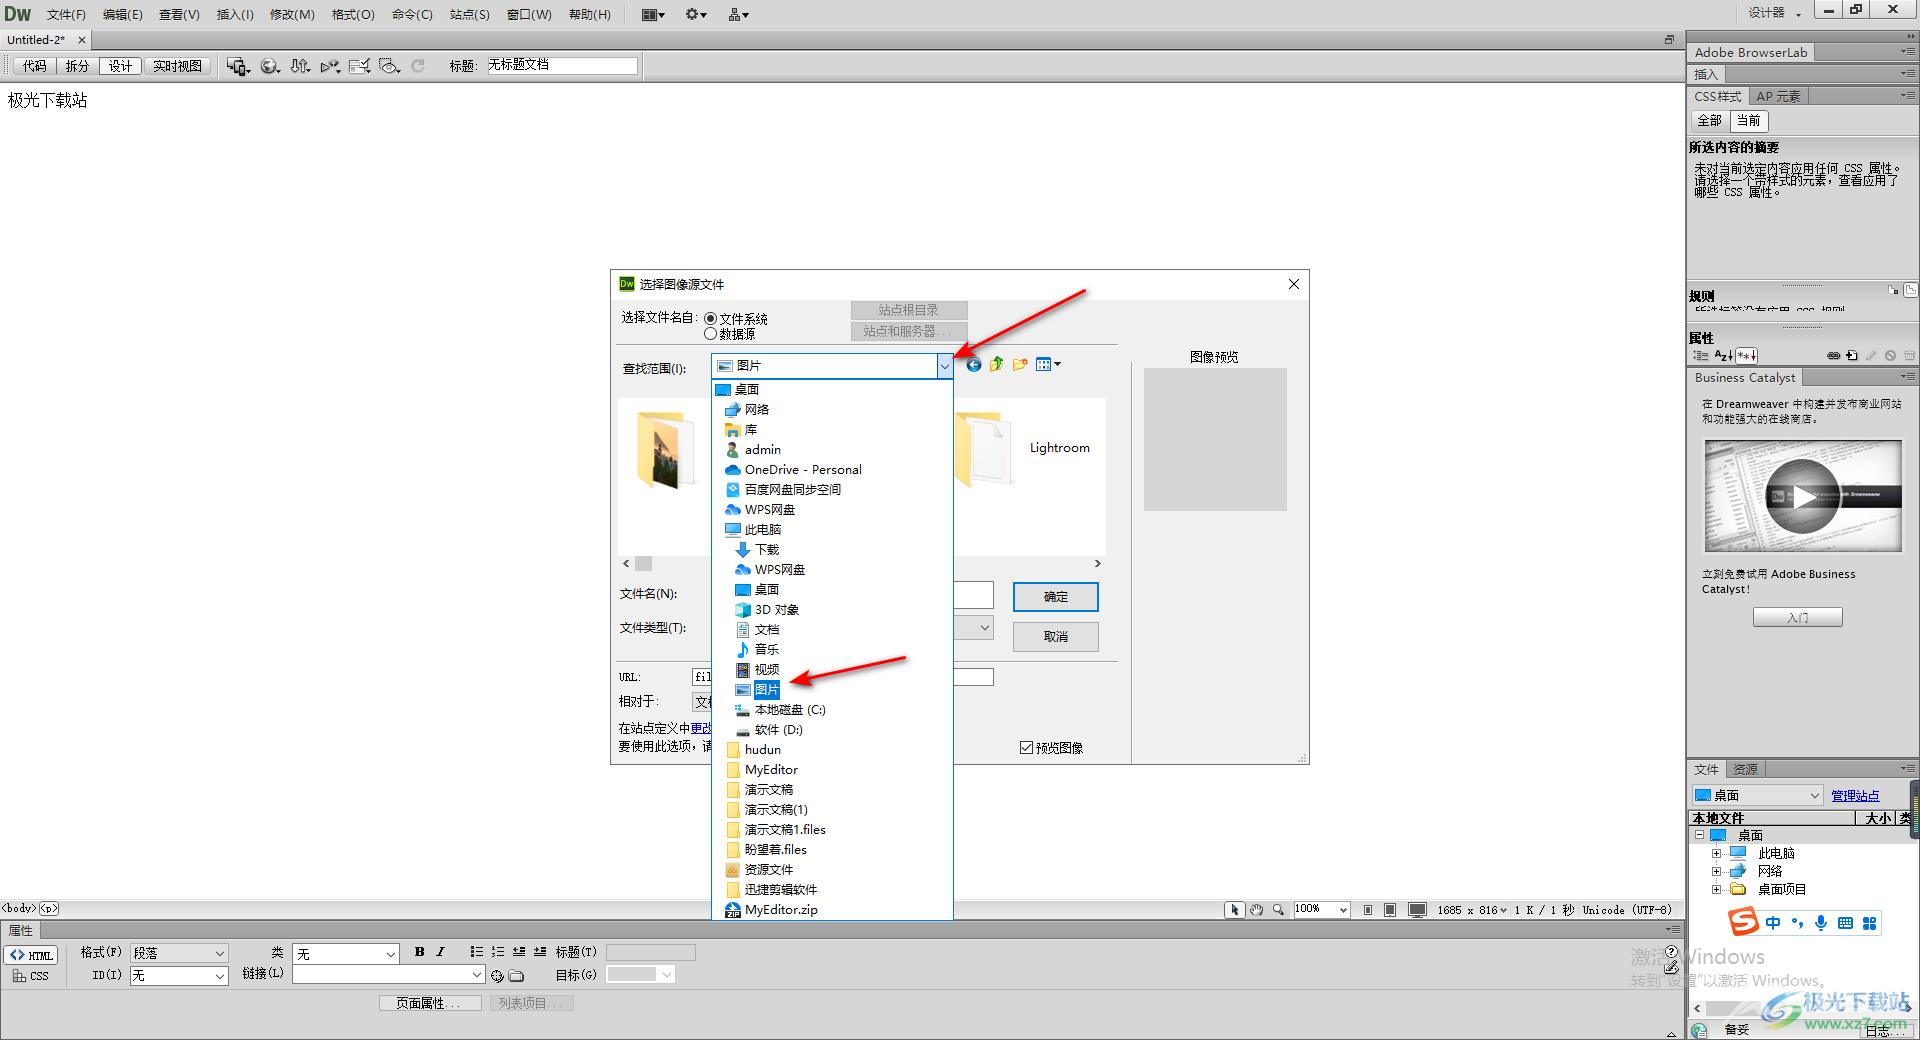Choose the arrow select tool in status bar
Viewport: 1920px width, 1040px height.
1235,910
